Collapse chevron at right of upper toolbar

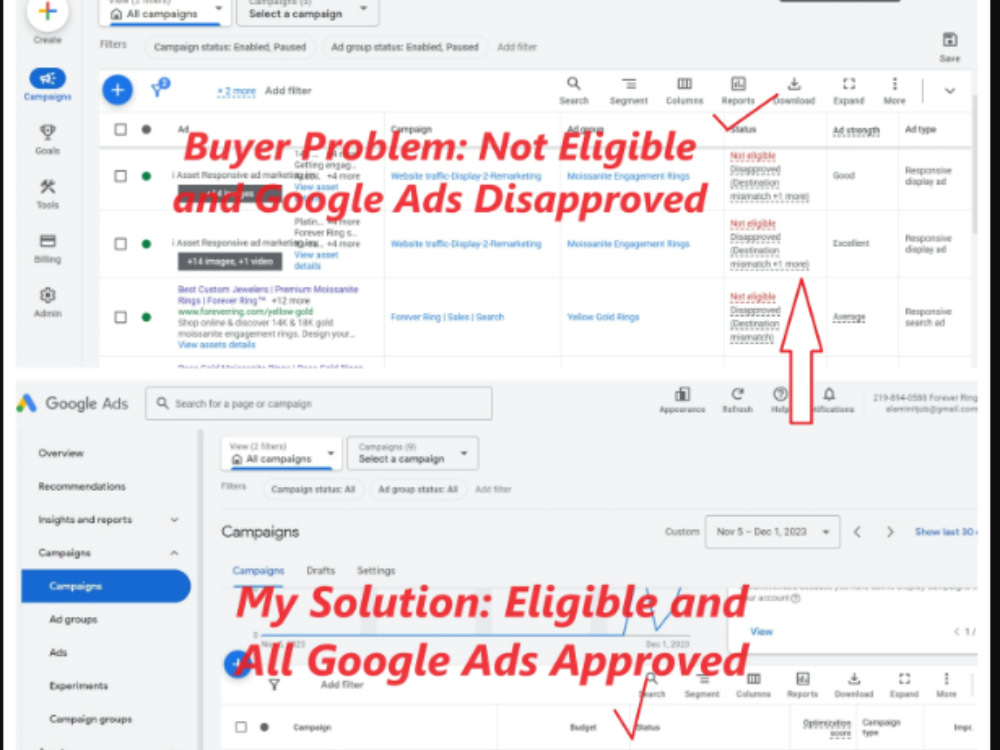[950, 91]
